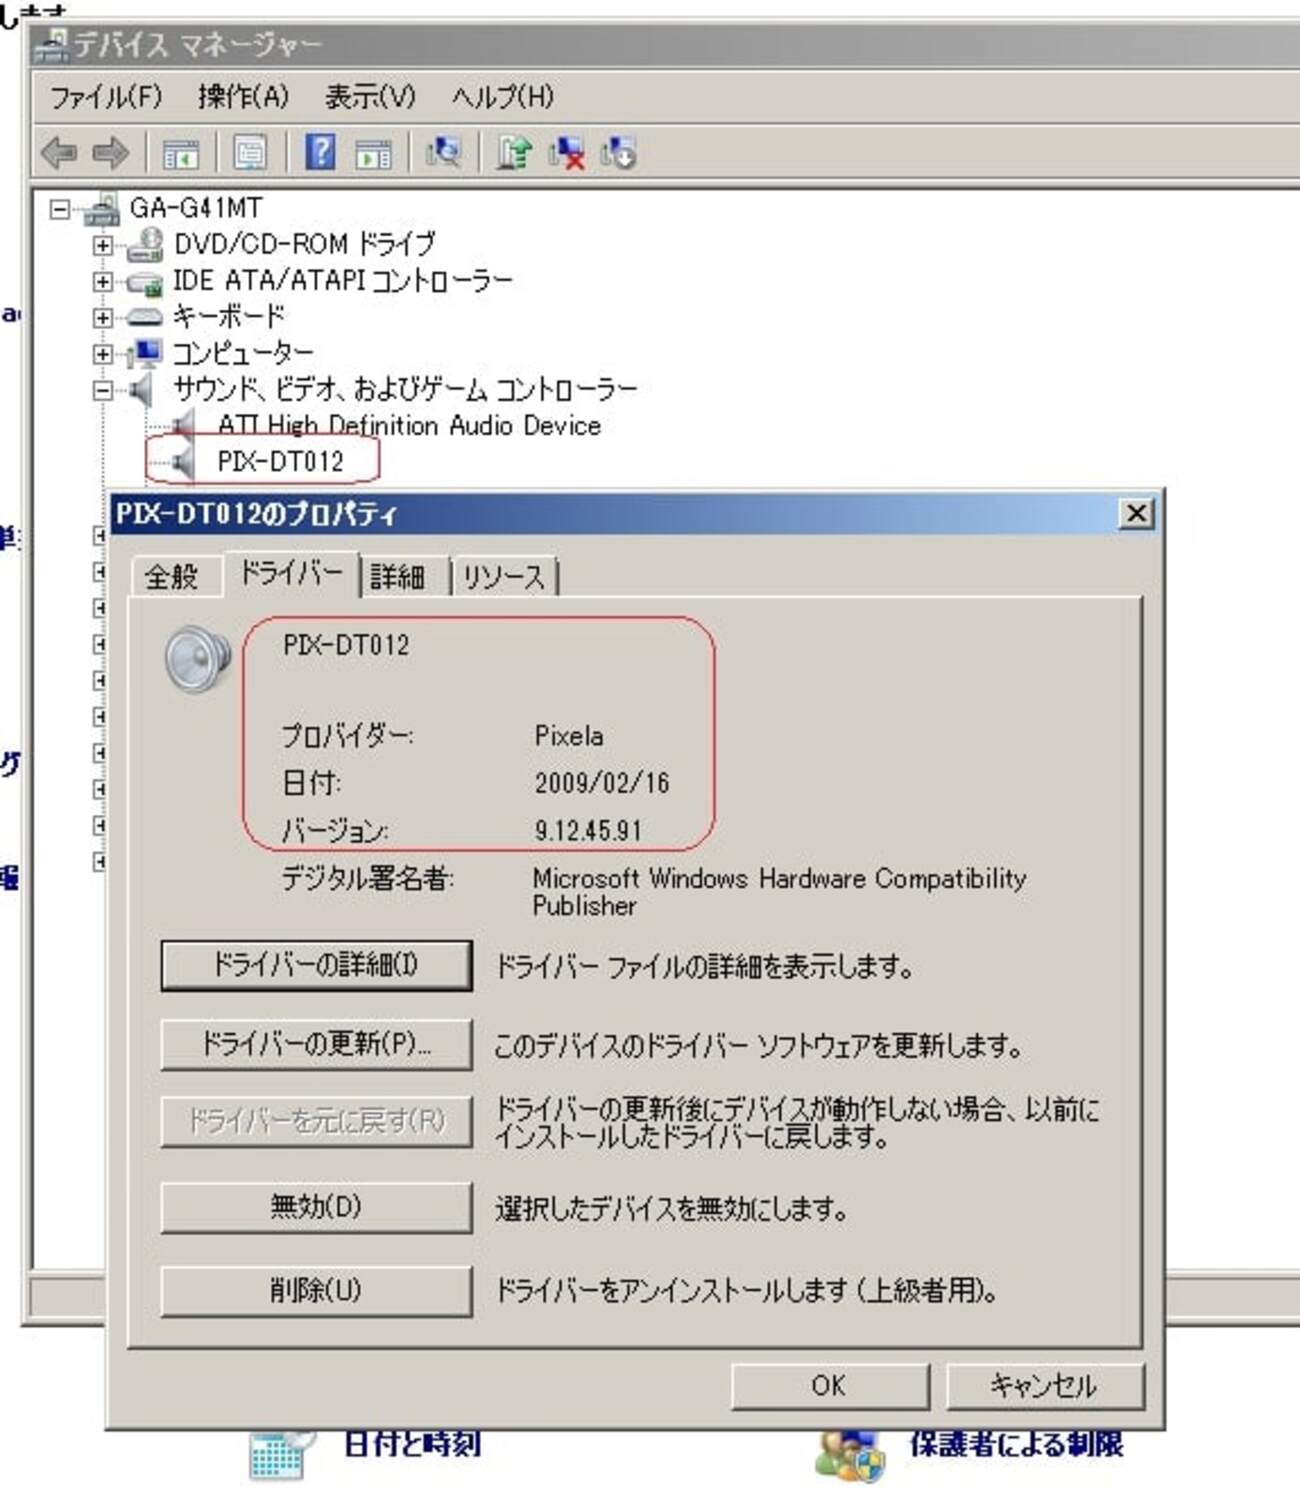Screen dimensions: 1300x1495
Task: Click the IDE ATA/ATAPI controller icon
Action: [x=145, y=282]
